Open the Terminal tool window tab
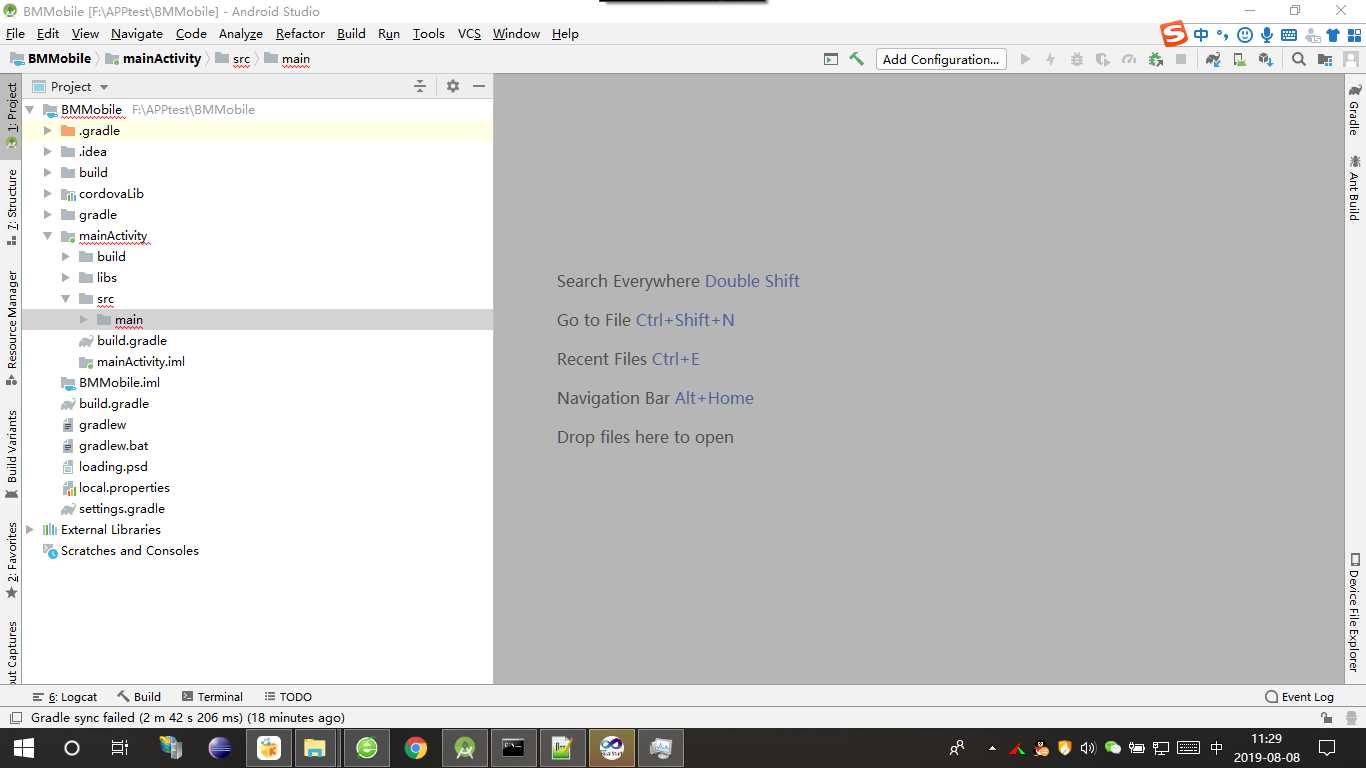Screen dimensions: 1366x768 pyautogui.click(x=212, y=697)
